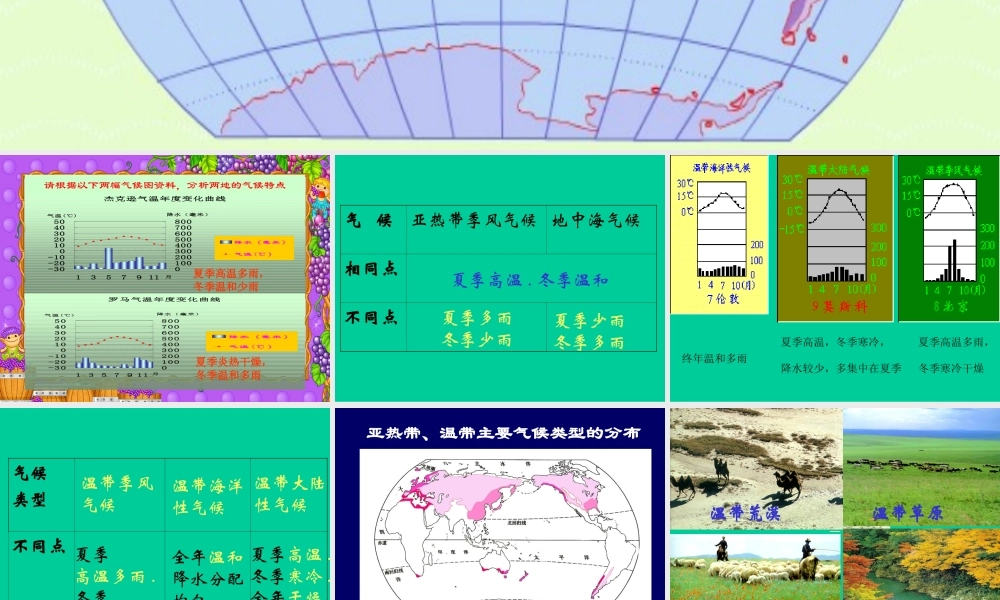Click the text 夏季高温，冬季寒冷

coord(832,342)
